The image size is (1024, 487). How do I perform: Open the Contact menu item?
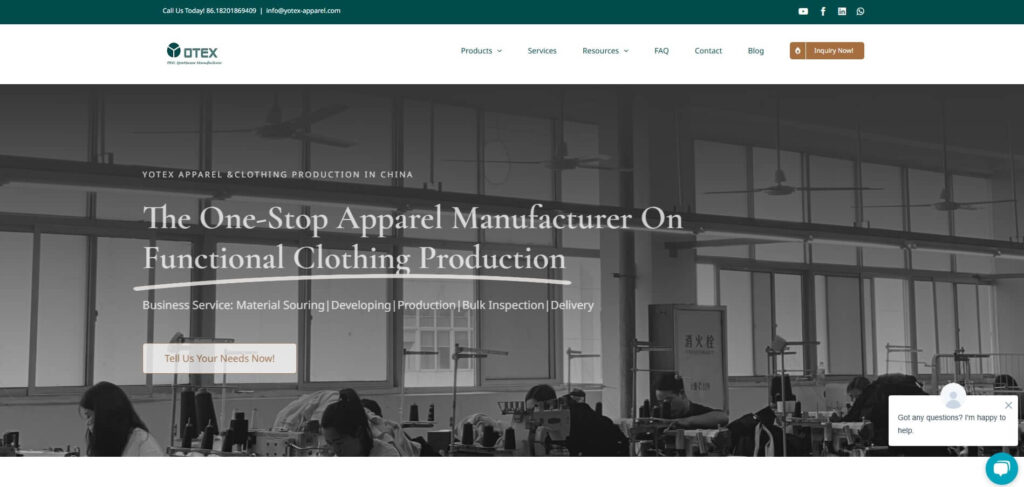pos(708,51)
